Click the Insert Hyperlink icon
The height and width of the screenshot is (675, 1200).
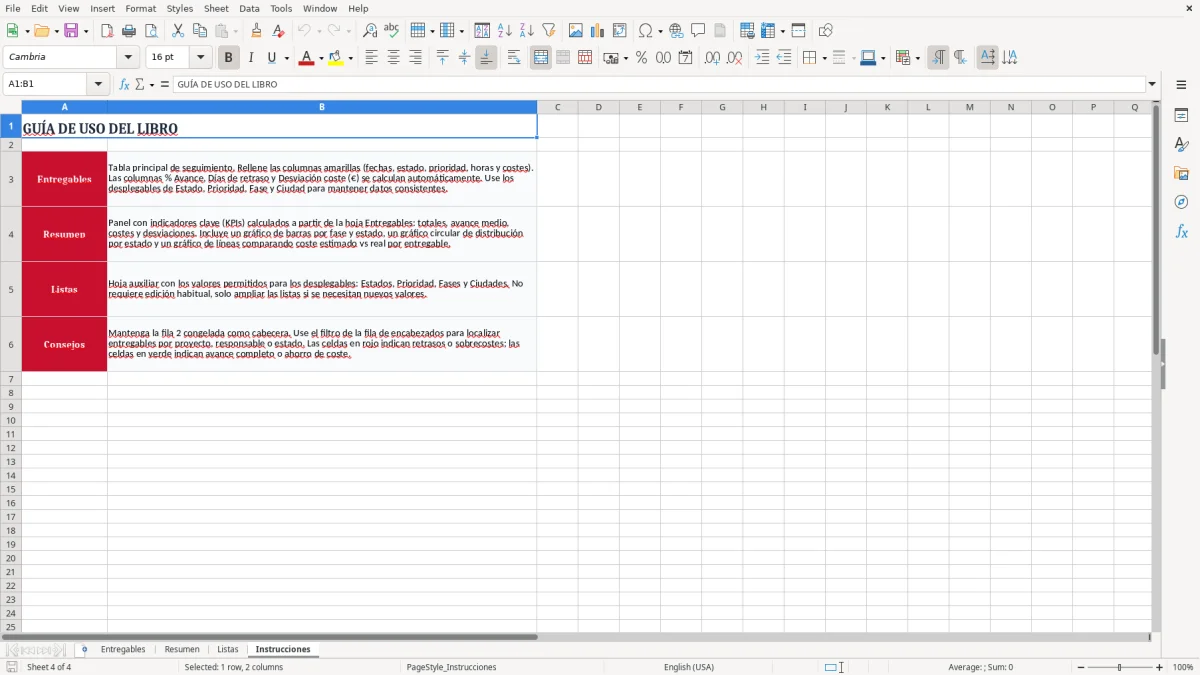676,31
